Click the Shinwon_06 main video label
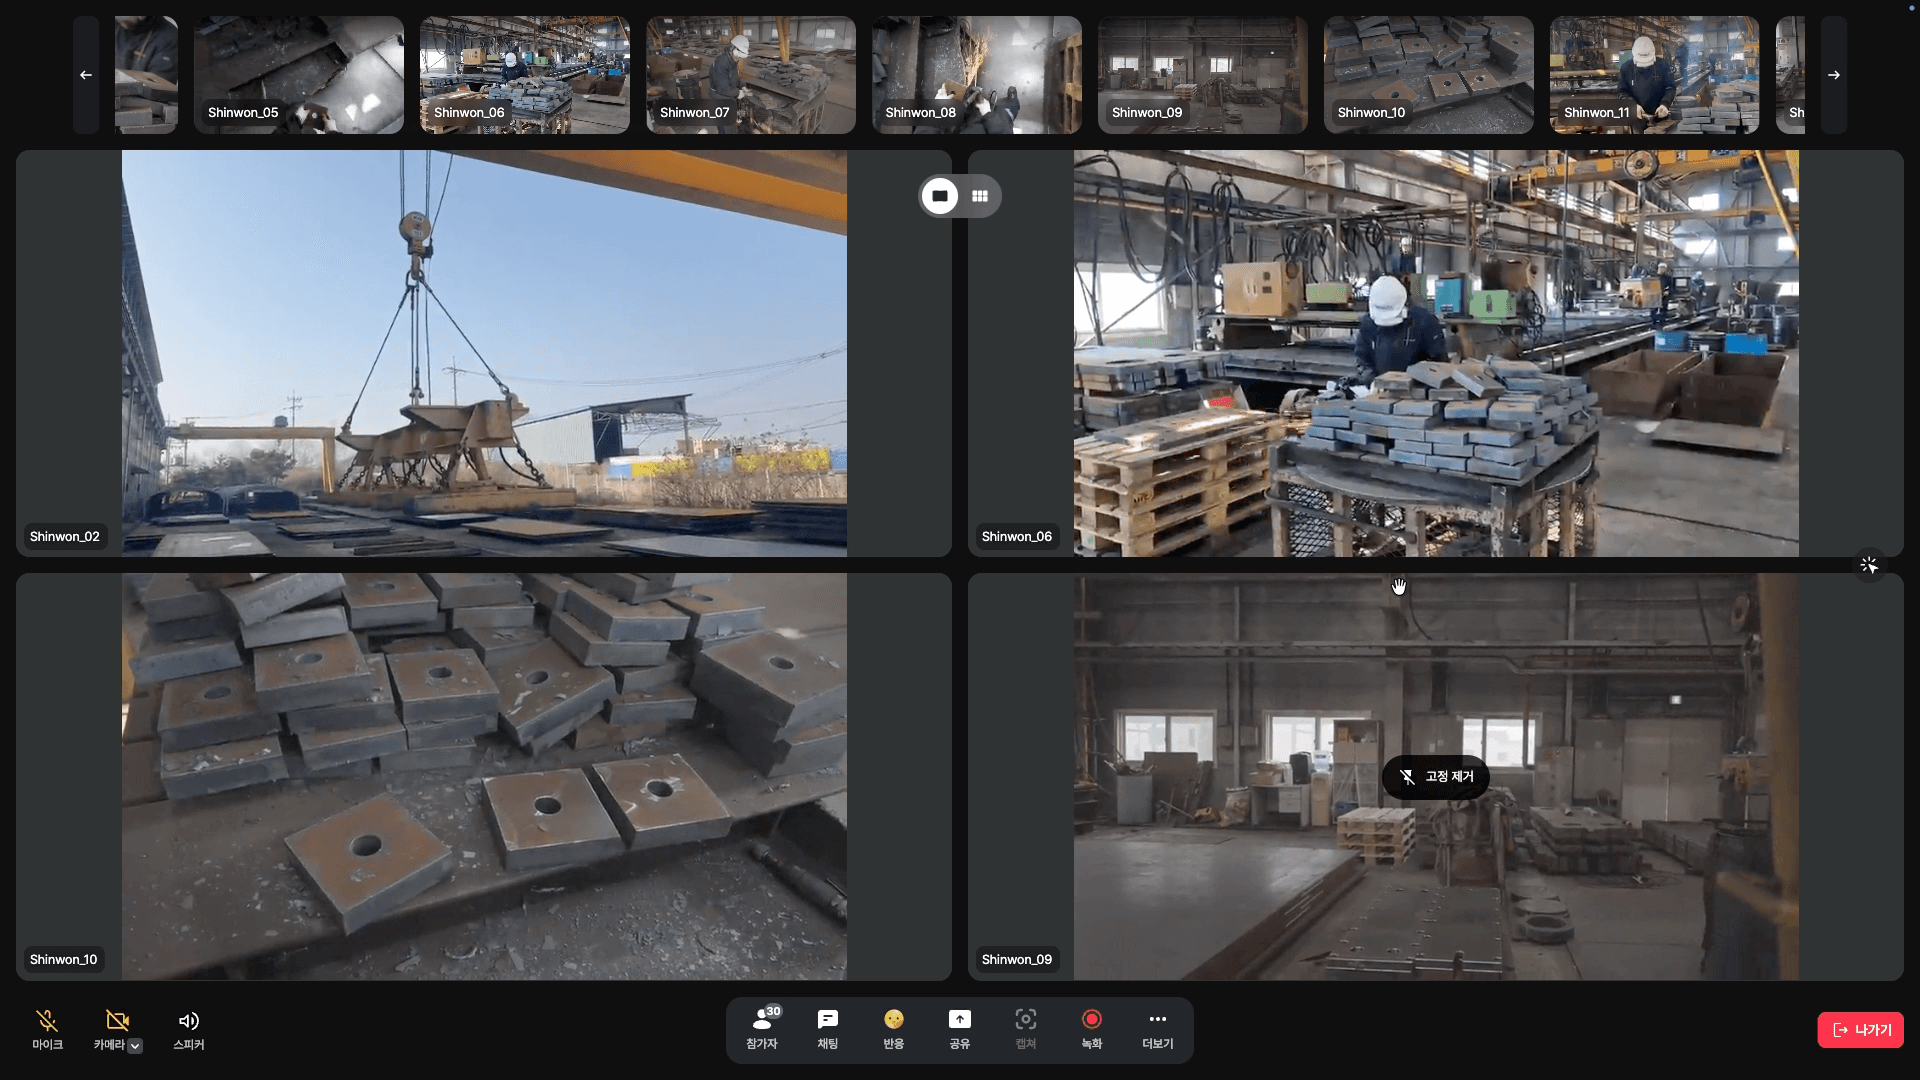The height and width of the screenshot is (1080, 1920). pyautogui.click(x=1017, y=537)
